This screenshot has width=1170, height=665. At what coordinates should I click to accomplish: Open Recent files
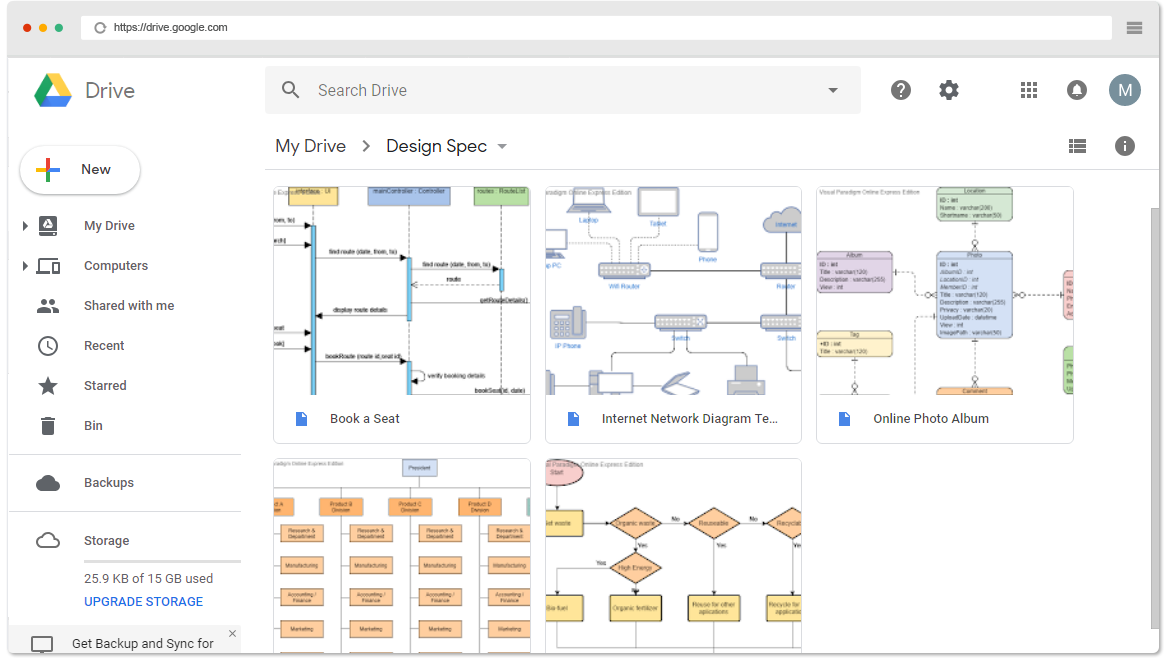tap(104, 346)
